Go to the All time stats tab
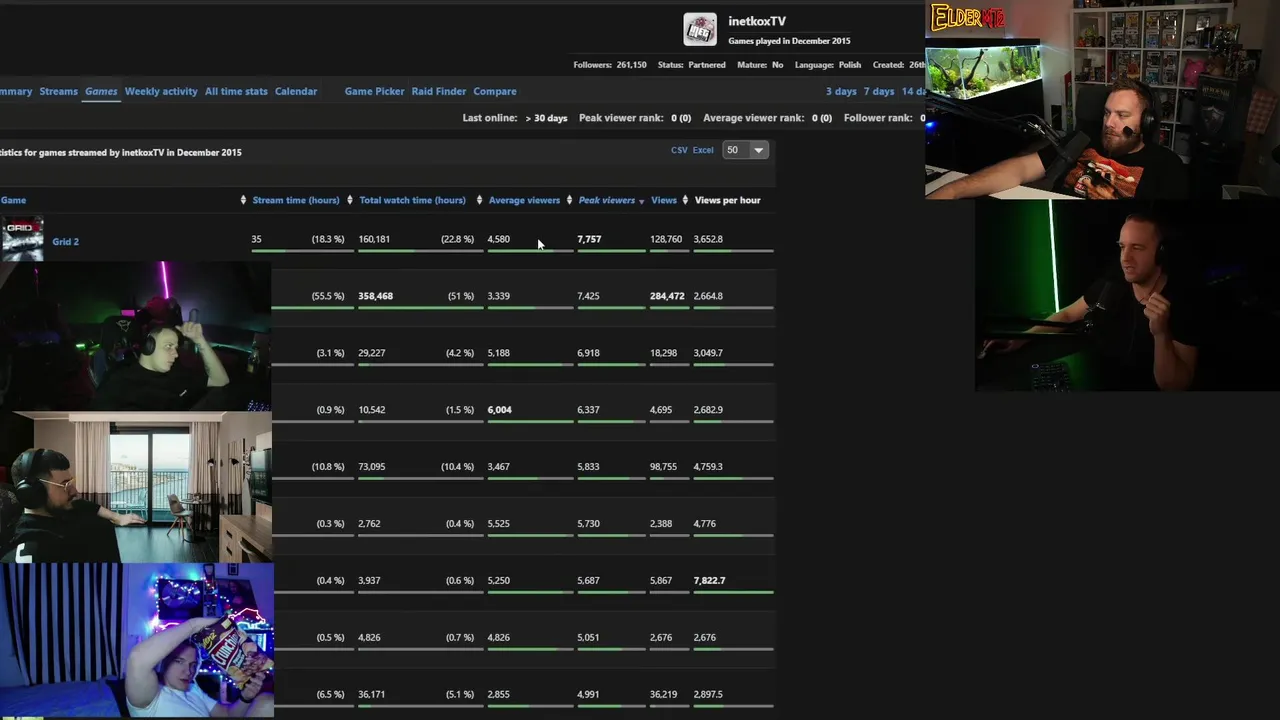 (x=236, y=91)
